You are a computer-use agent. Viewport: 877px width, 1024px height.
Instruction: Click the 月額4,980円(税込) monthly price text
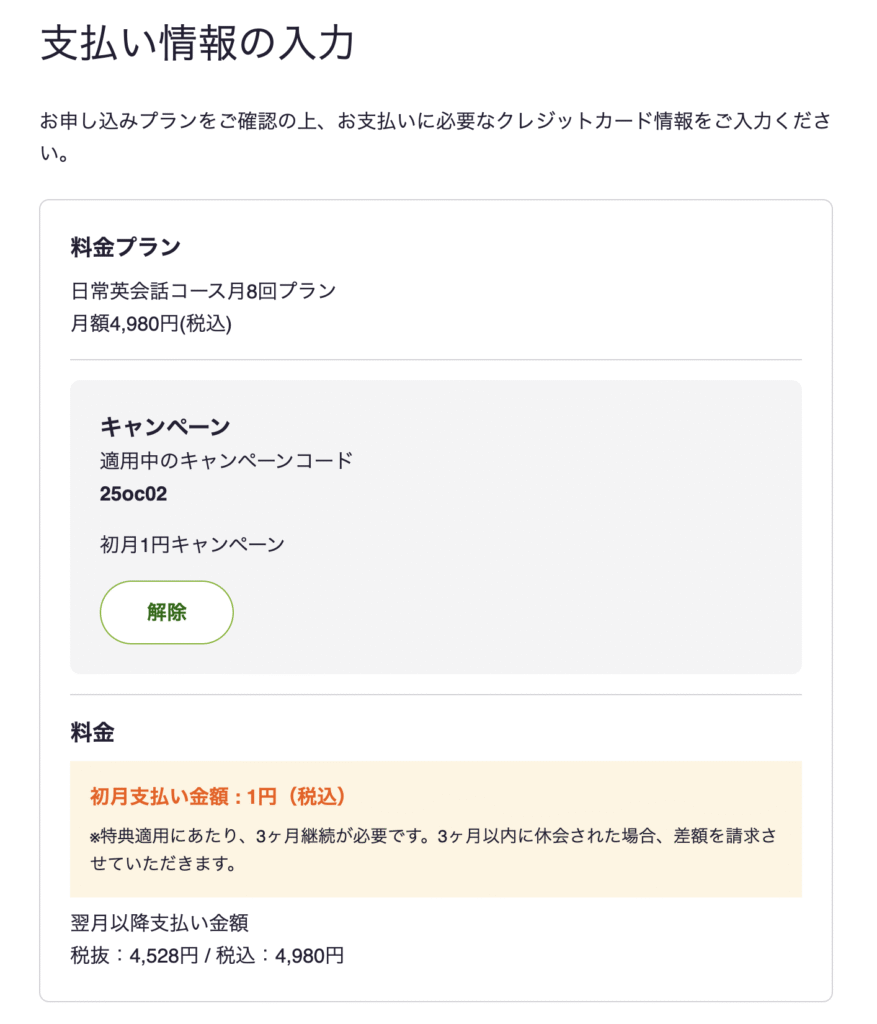point(151,324)
